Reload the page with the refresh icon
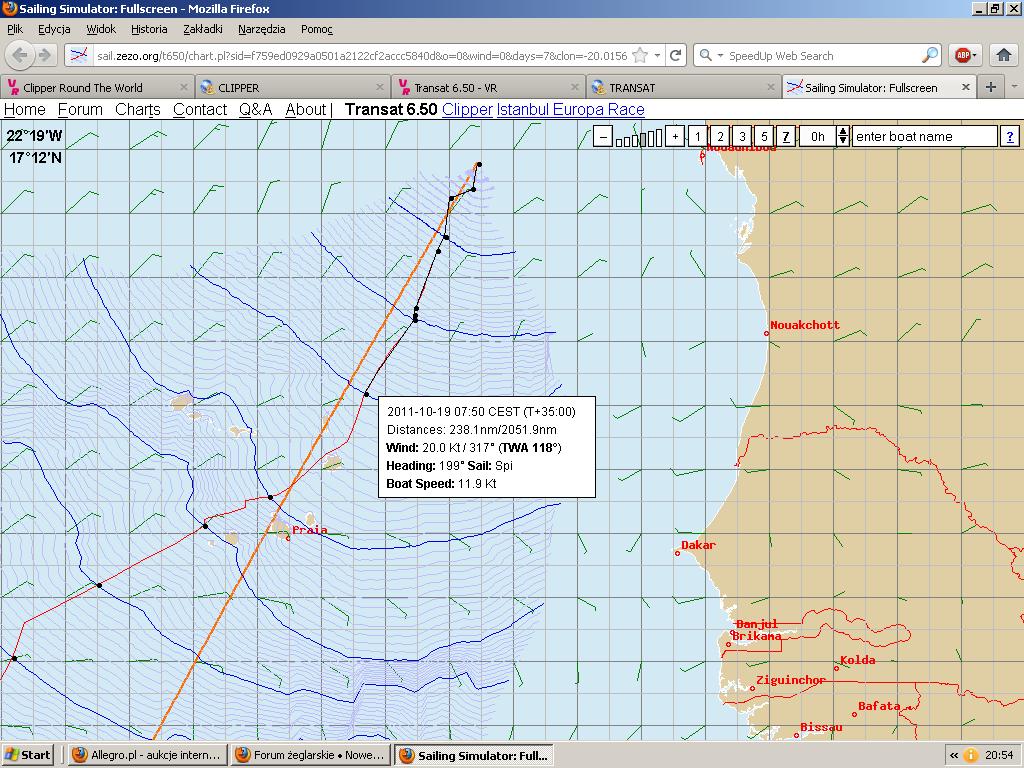This screenshot has height=768, width=1024. pyautogui.click(x=676, y=56)
